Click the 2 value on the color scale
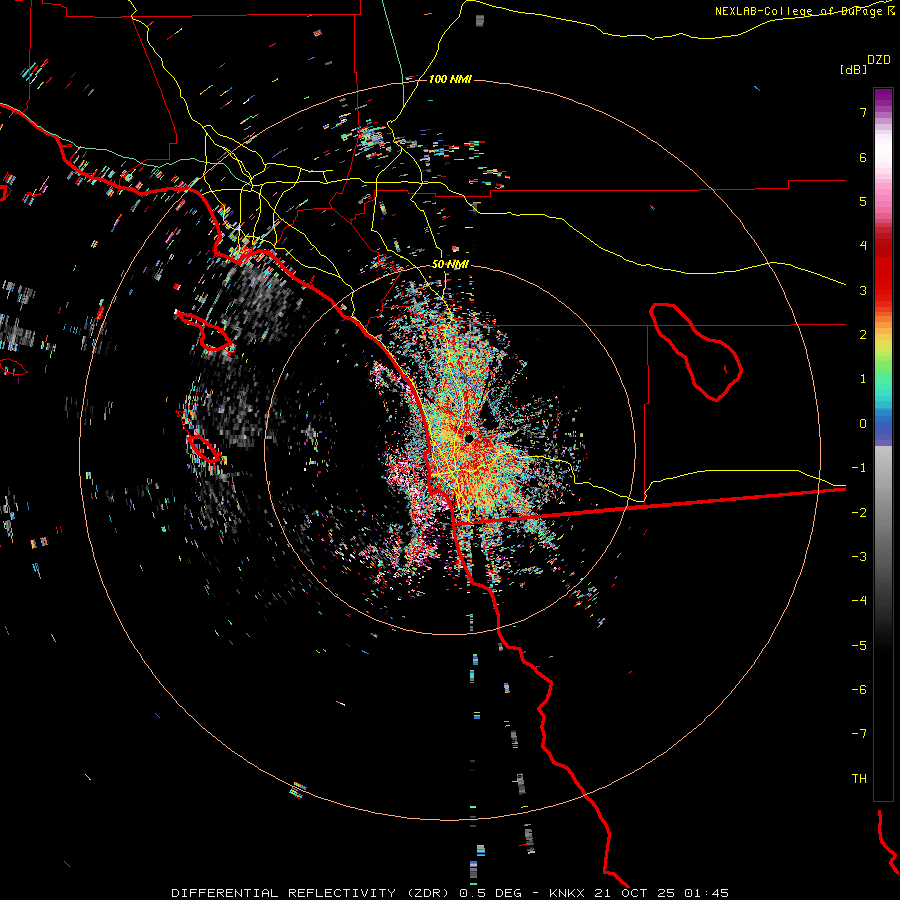 pyautogui.click(x=863, y=335)
